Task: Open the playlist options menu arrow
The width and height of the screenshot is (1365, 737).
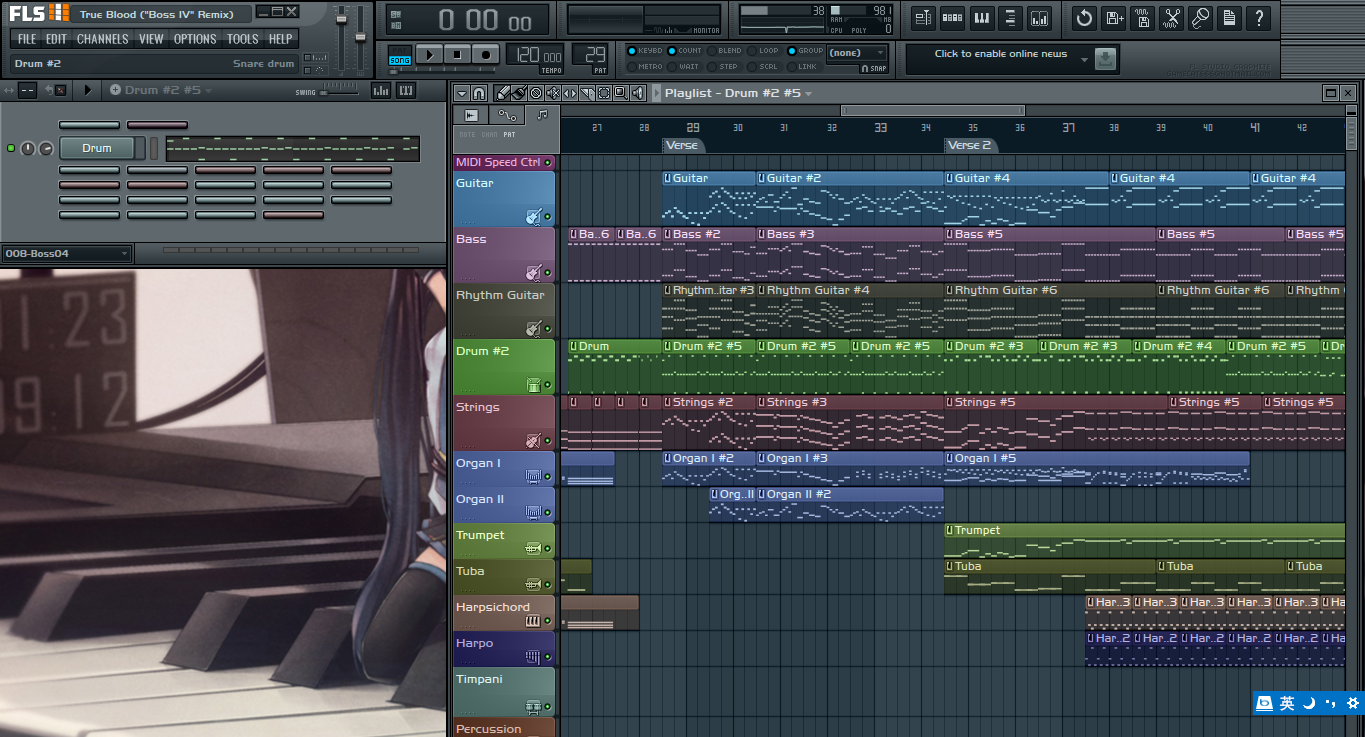Action: tap(461, 93)
